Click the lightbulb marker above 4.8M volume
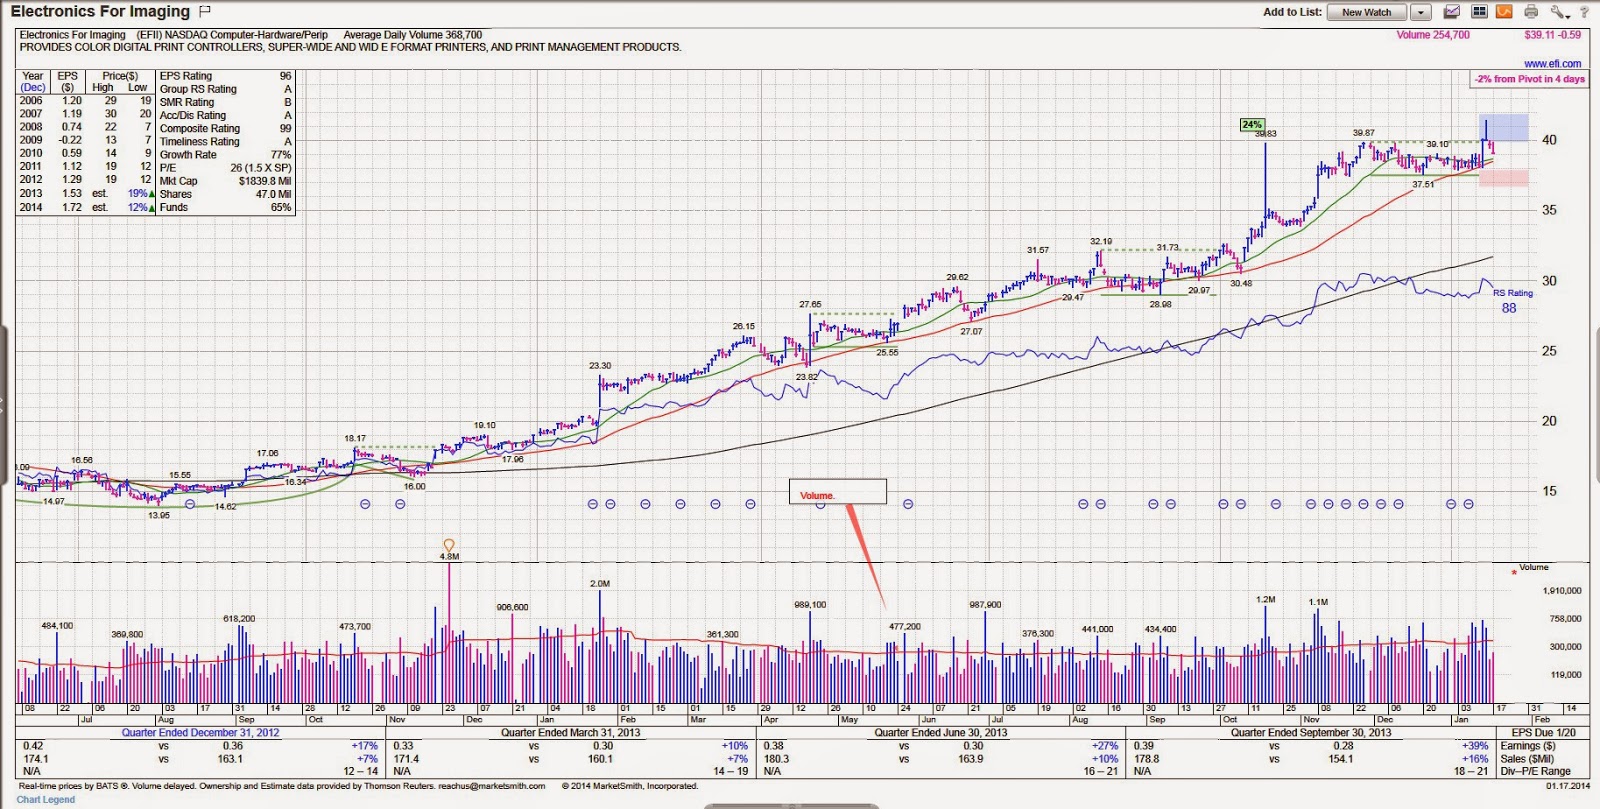 (x=449, y=545)
